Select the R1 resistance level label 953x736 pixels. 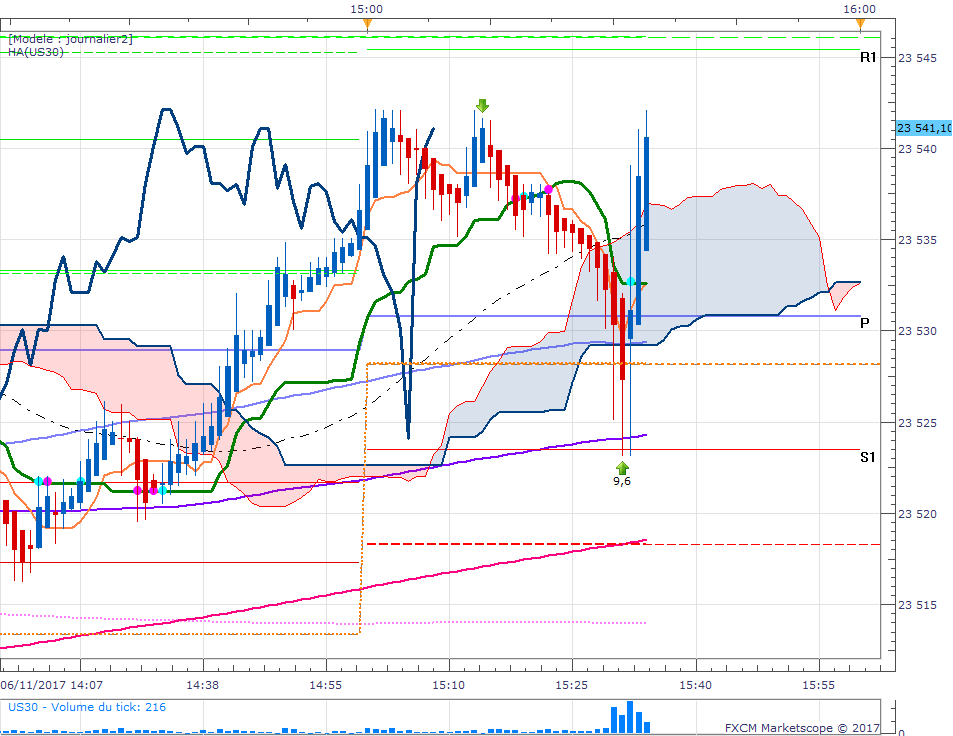coord(868,57)
